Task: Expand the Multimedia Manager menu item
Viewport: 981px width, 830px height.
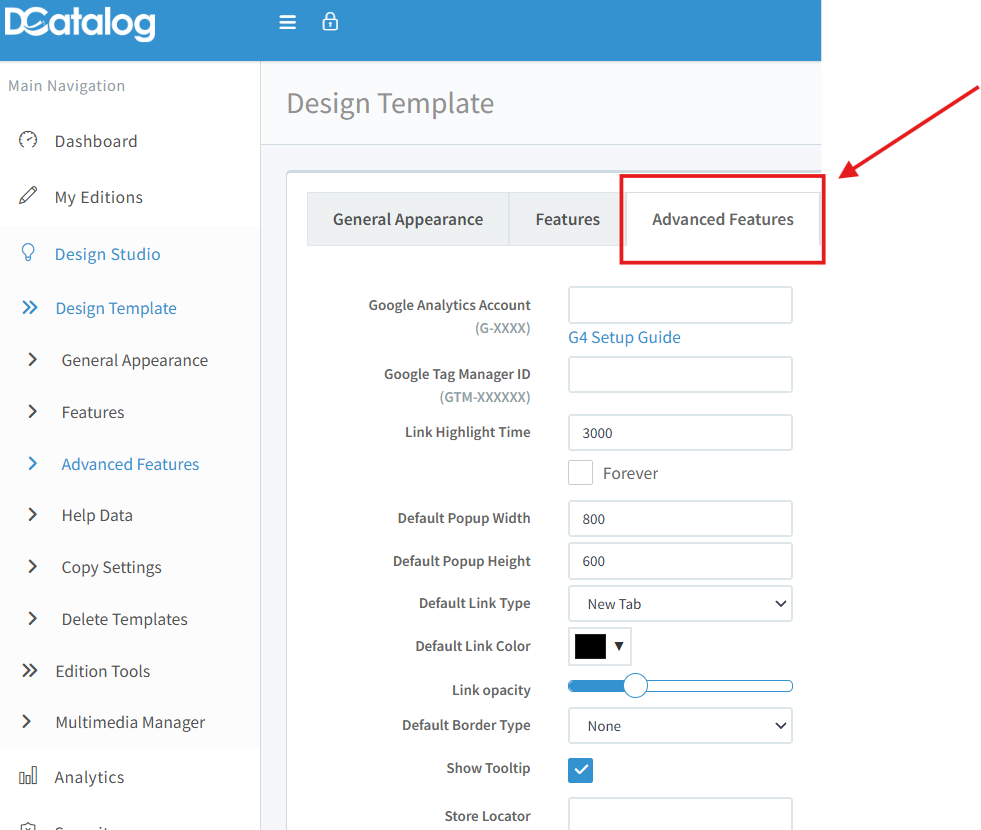Action: (130, 722)
